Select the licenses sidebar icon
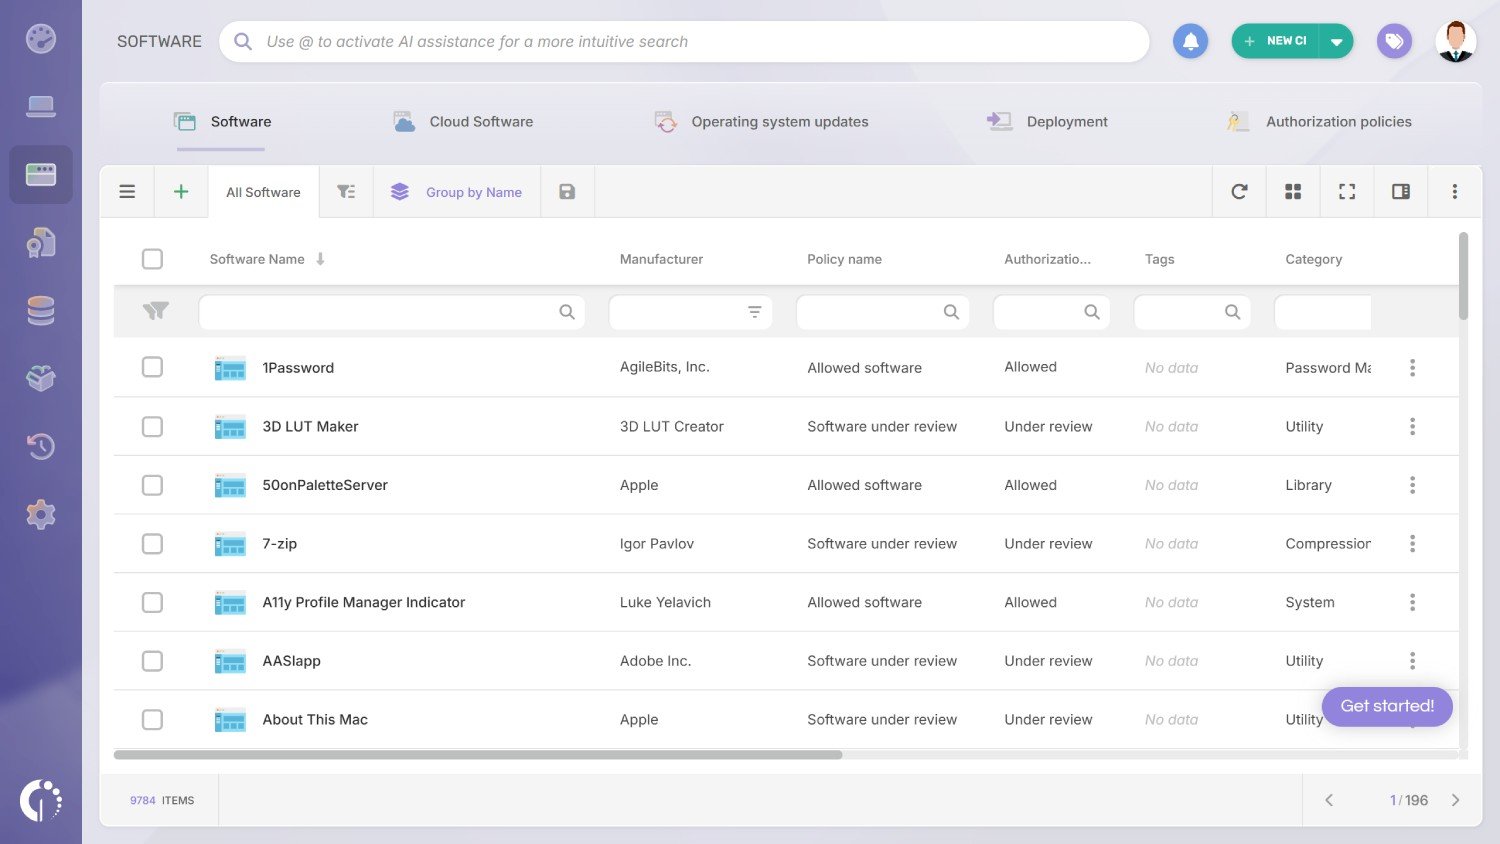Screen dimensions: 1500x844 (40, 242)
